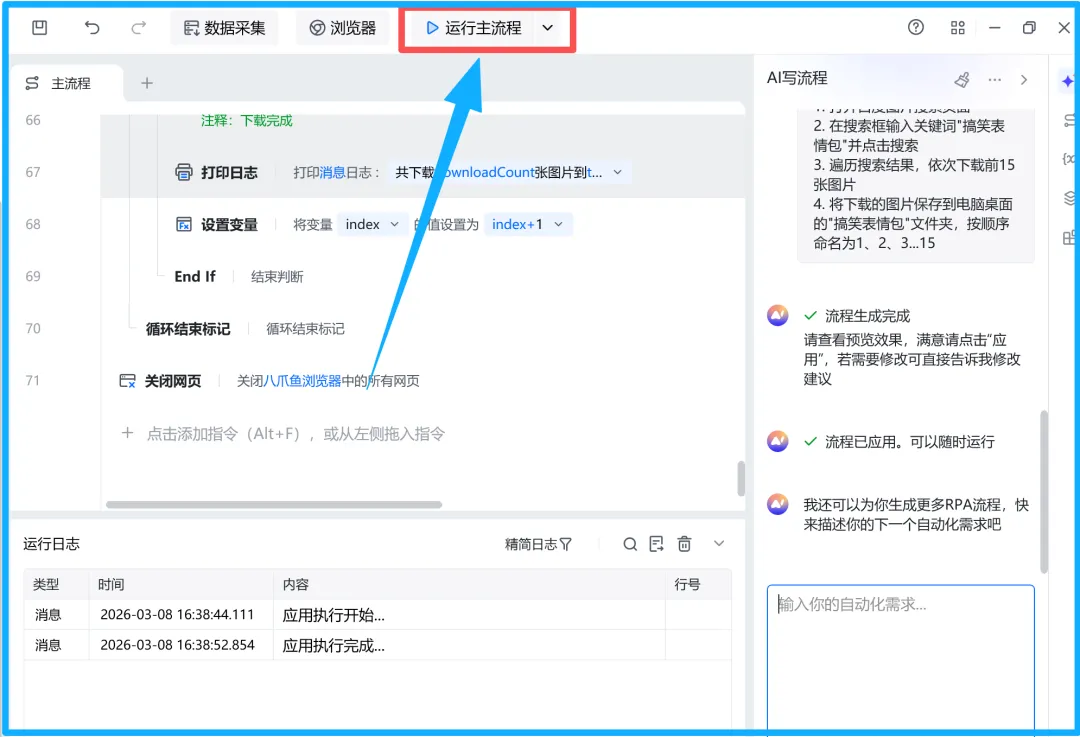Select the 关闭网页 command icon
This screenshot has width=1080, height=737.
coord(127,381)
